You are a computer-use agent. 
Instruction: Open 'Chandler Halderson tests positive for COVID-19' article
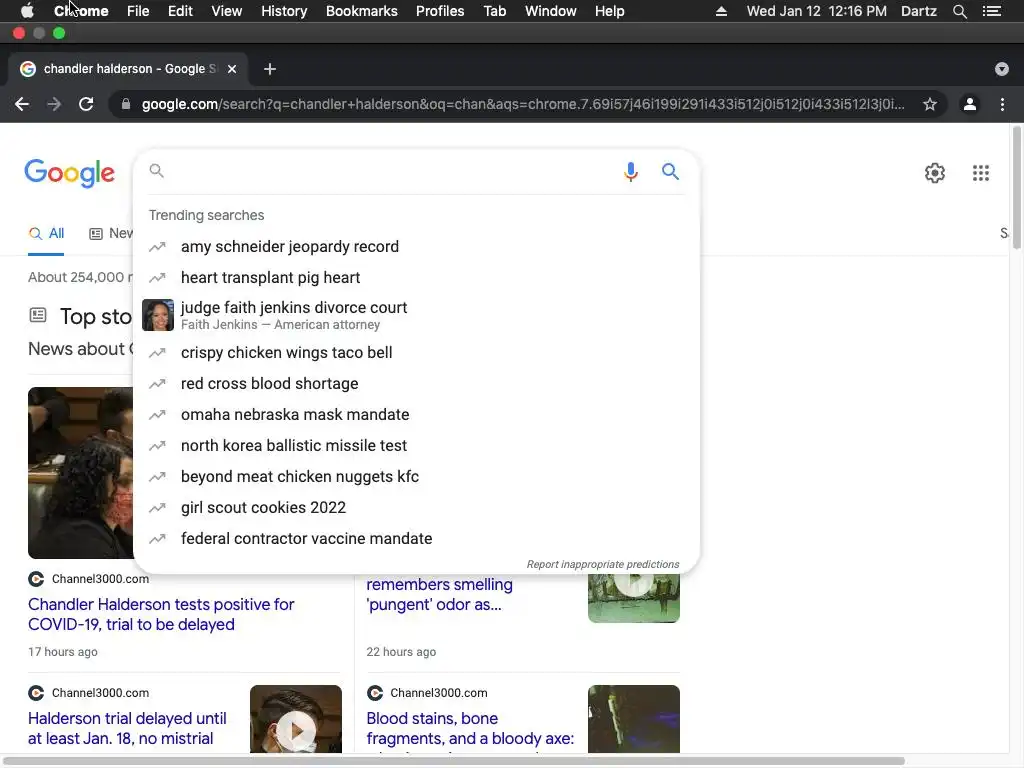(161, 615)
